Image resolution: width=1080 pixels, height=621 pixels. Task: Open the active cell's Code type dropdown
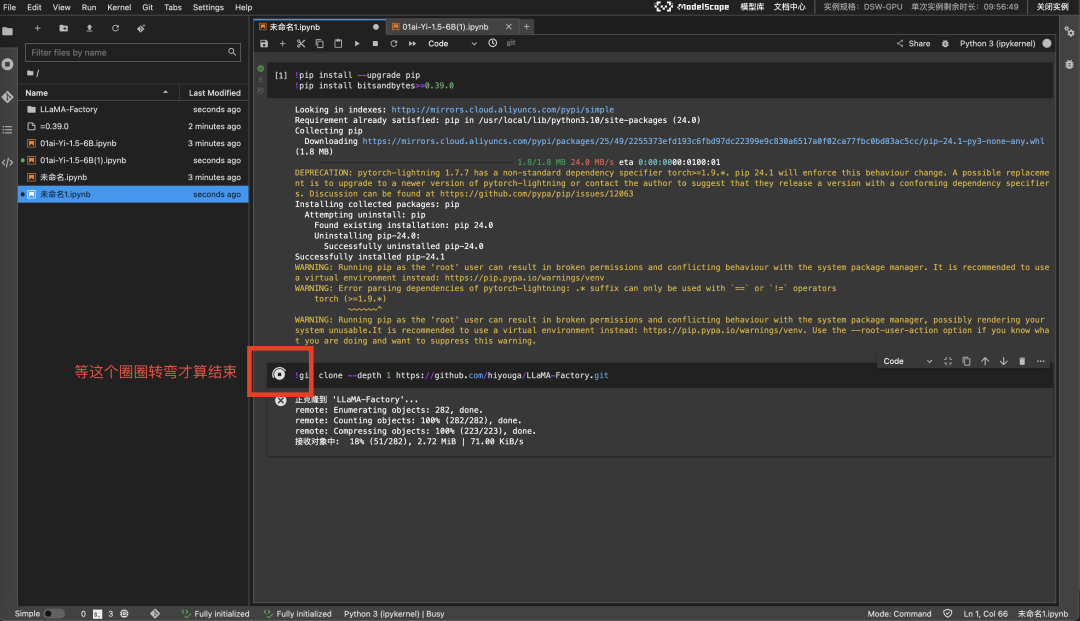click(x=908, y=361)
